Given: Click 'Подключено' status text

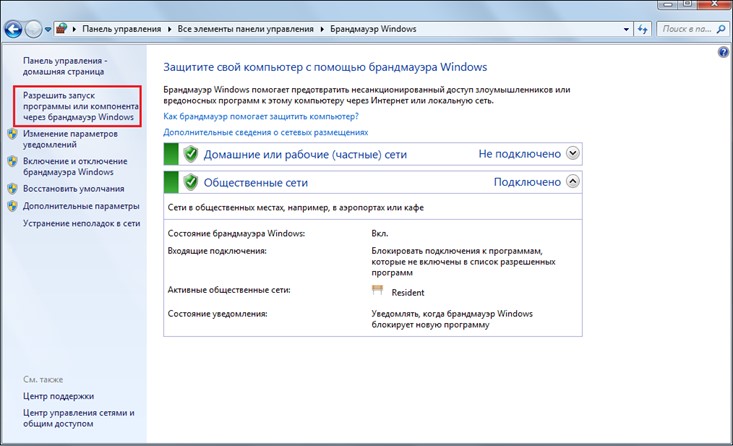Looking at the screenshot, I should (527, 182).
